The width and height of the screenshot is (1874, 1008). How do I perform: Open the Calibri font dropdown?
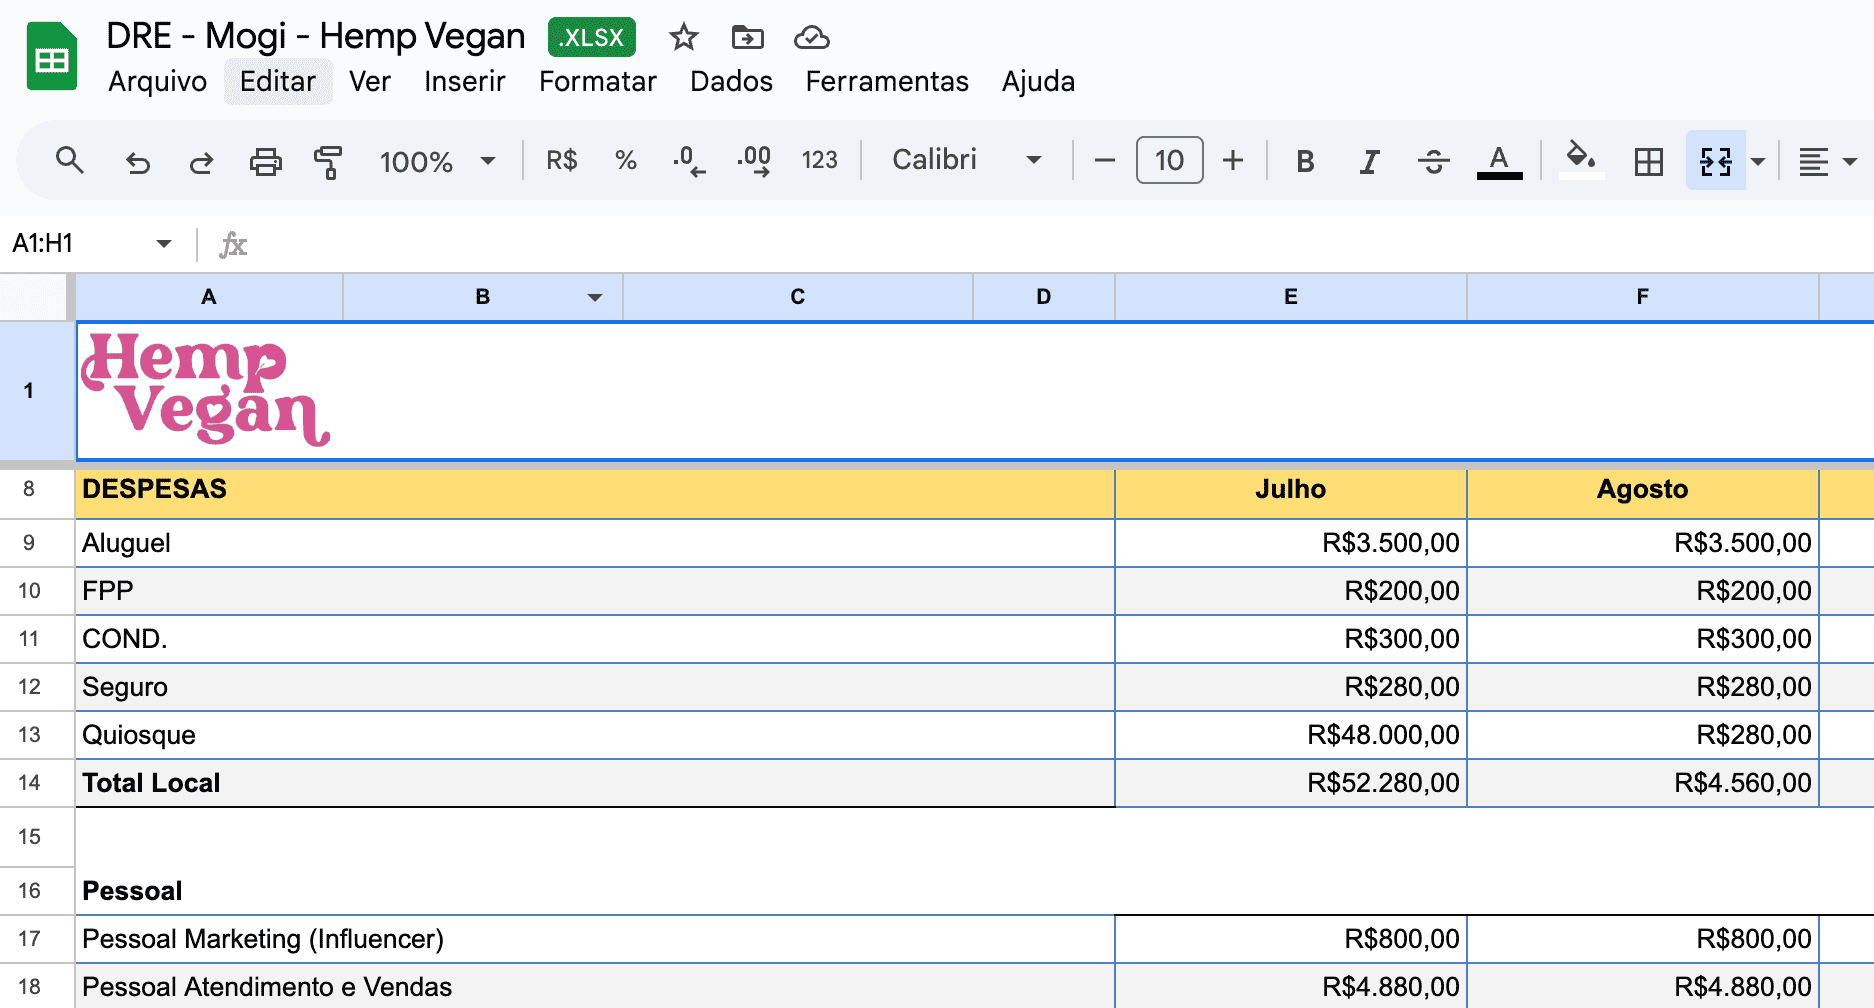coord(966,160)
